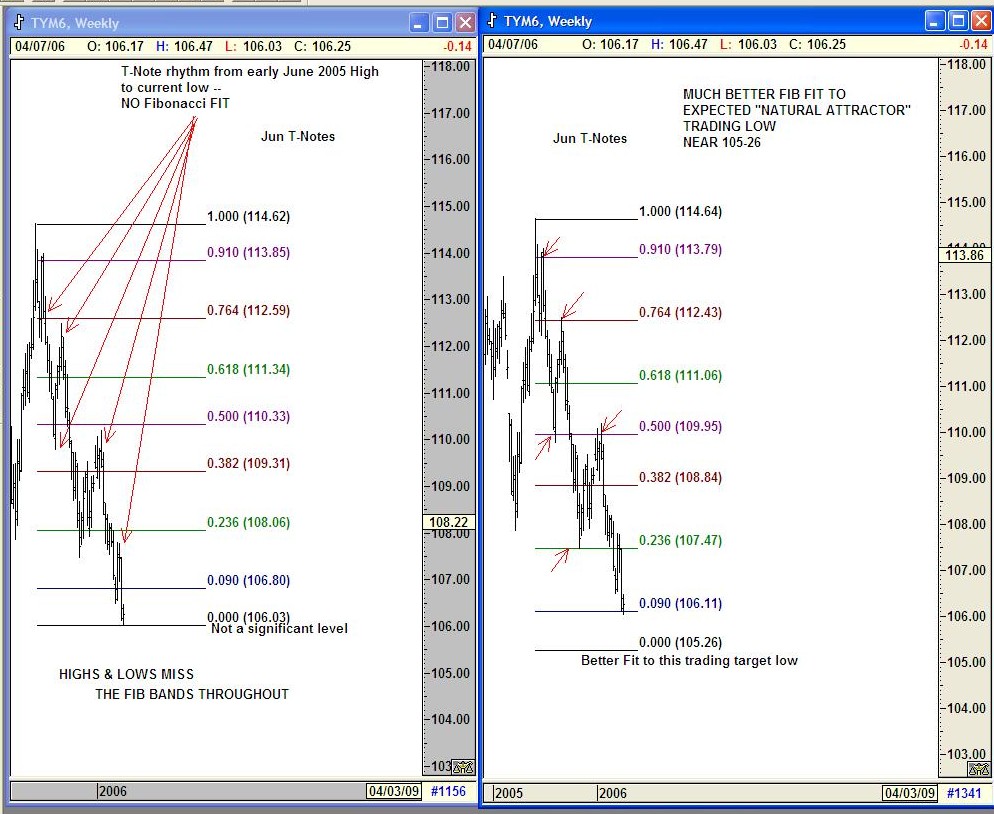Select the 0.090 (106.11) Fibonacci label

click(680, 603)
